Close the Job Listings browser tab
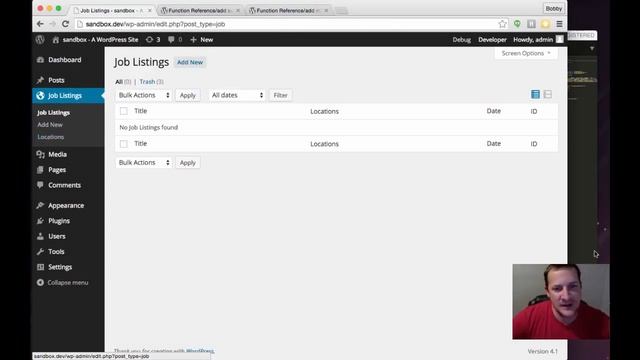This screenshot has width=640, height=360. point(149,10)
